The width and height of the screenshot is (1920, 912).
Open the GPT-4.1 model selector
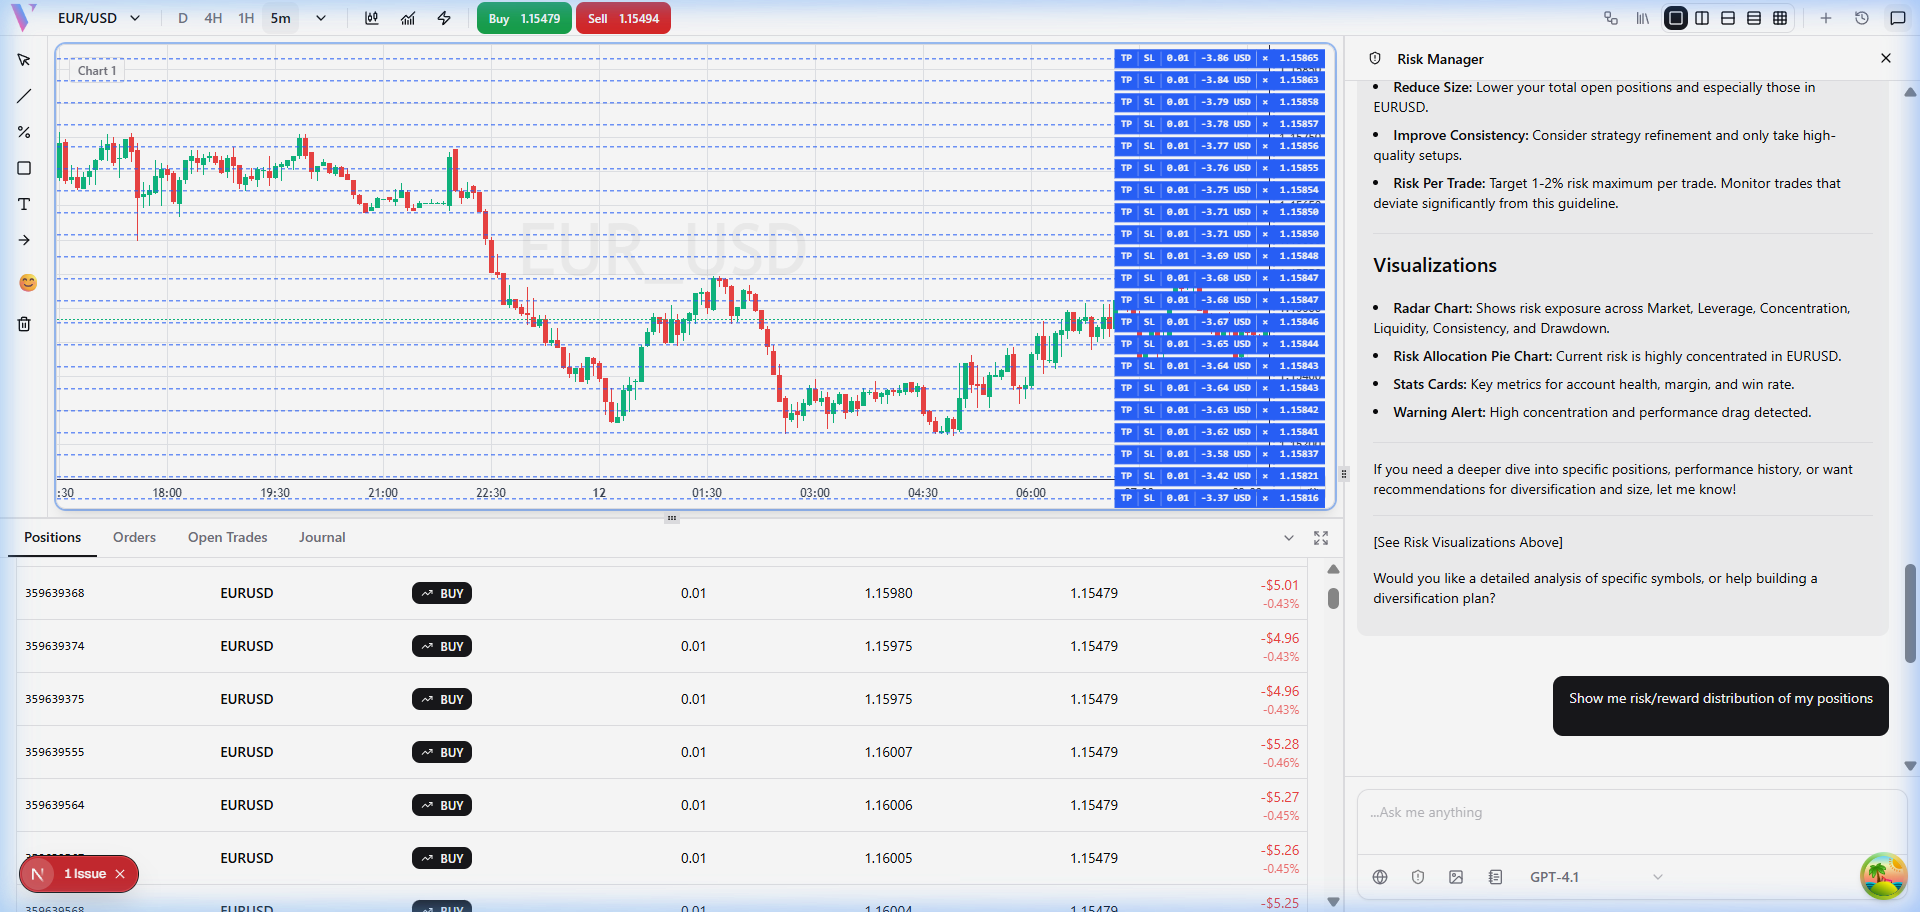(x=1595, y=877)
